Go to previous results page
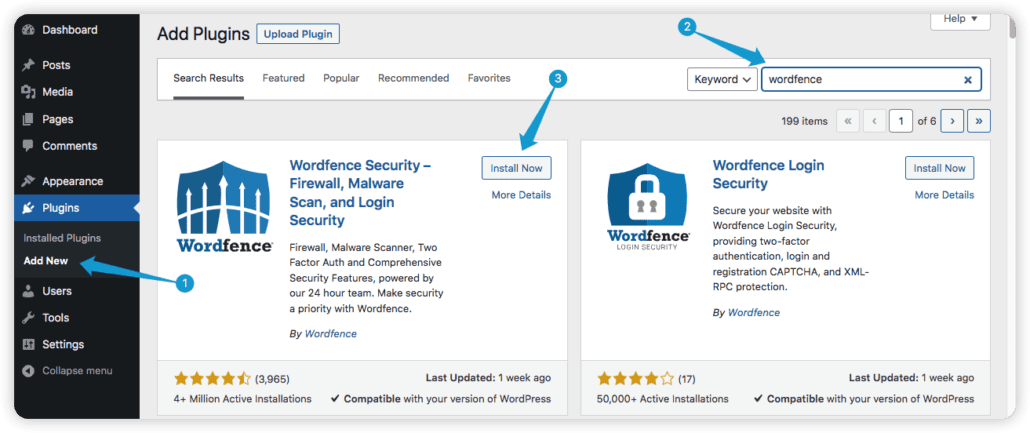 (x=874, y=121)
